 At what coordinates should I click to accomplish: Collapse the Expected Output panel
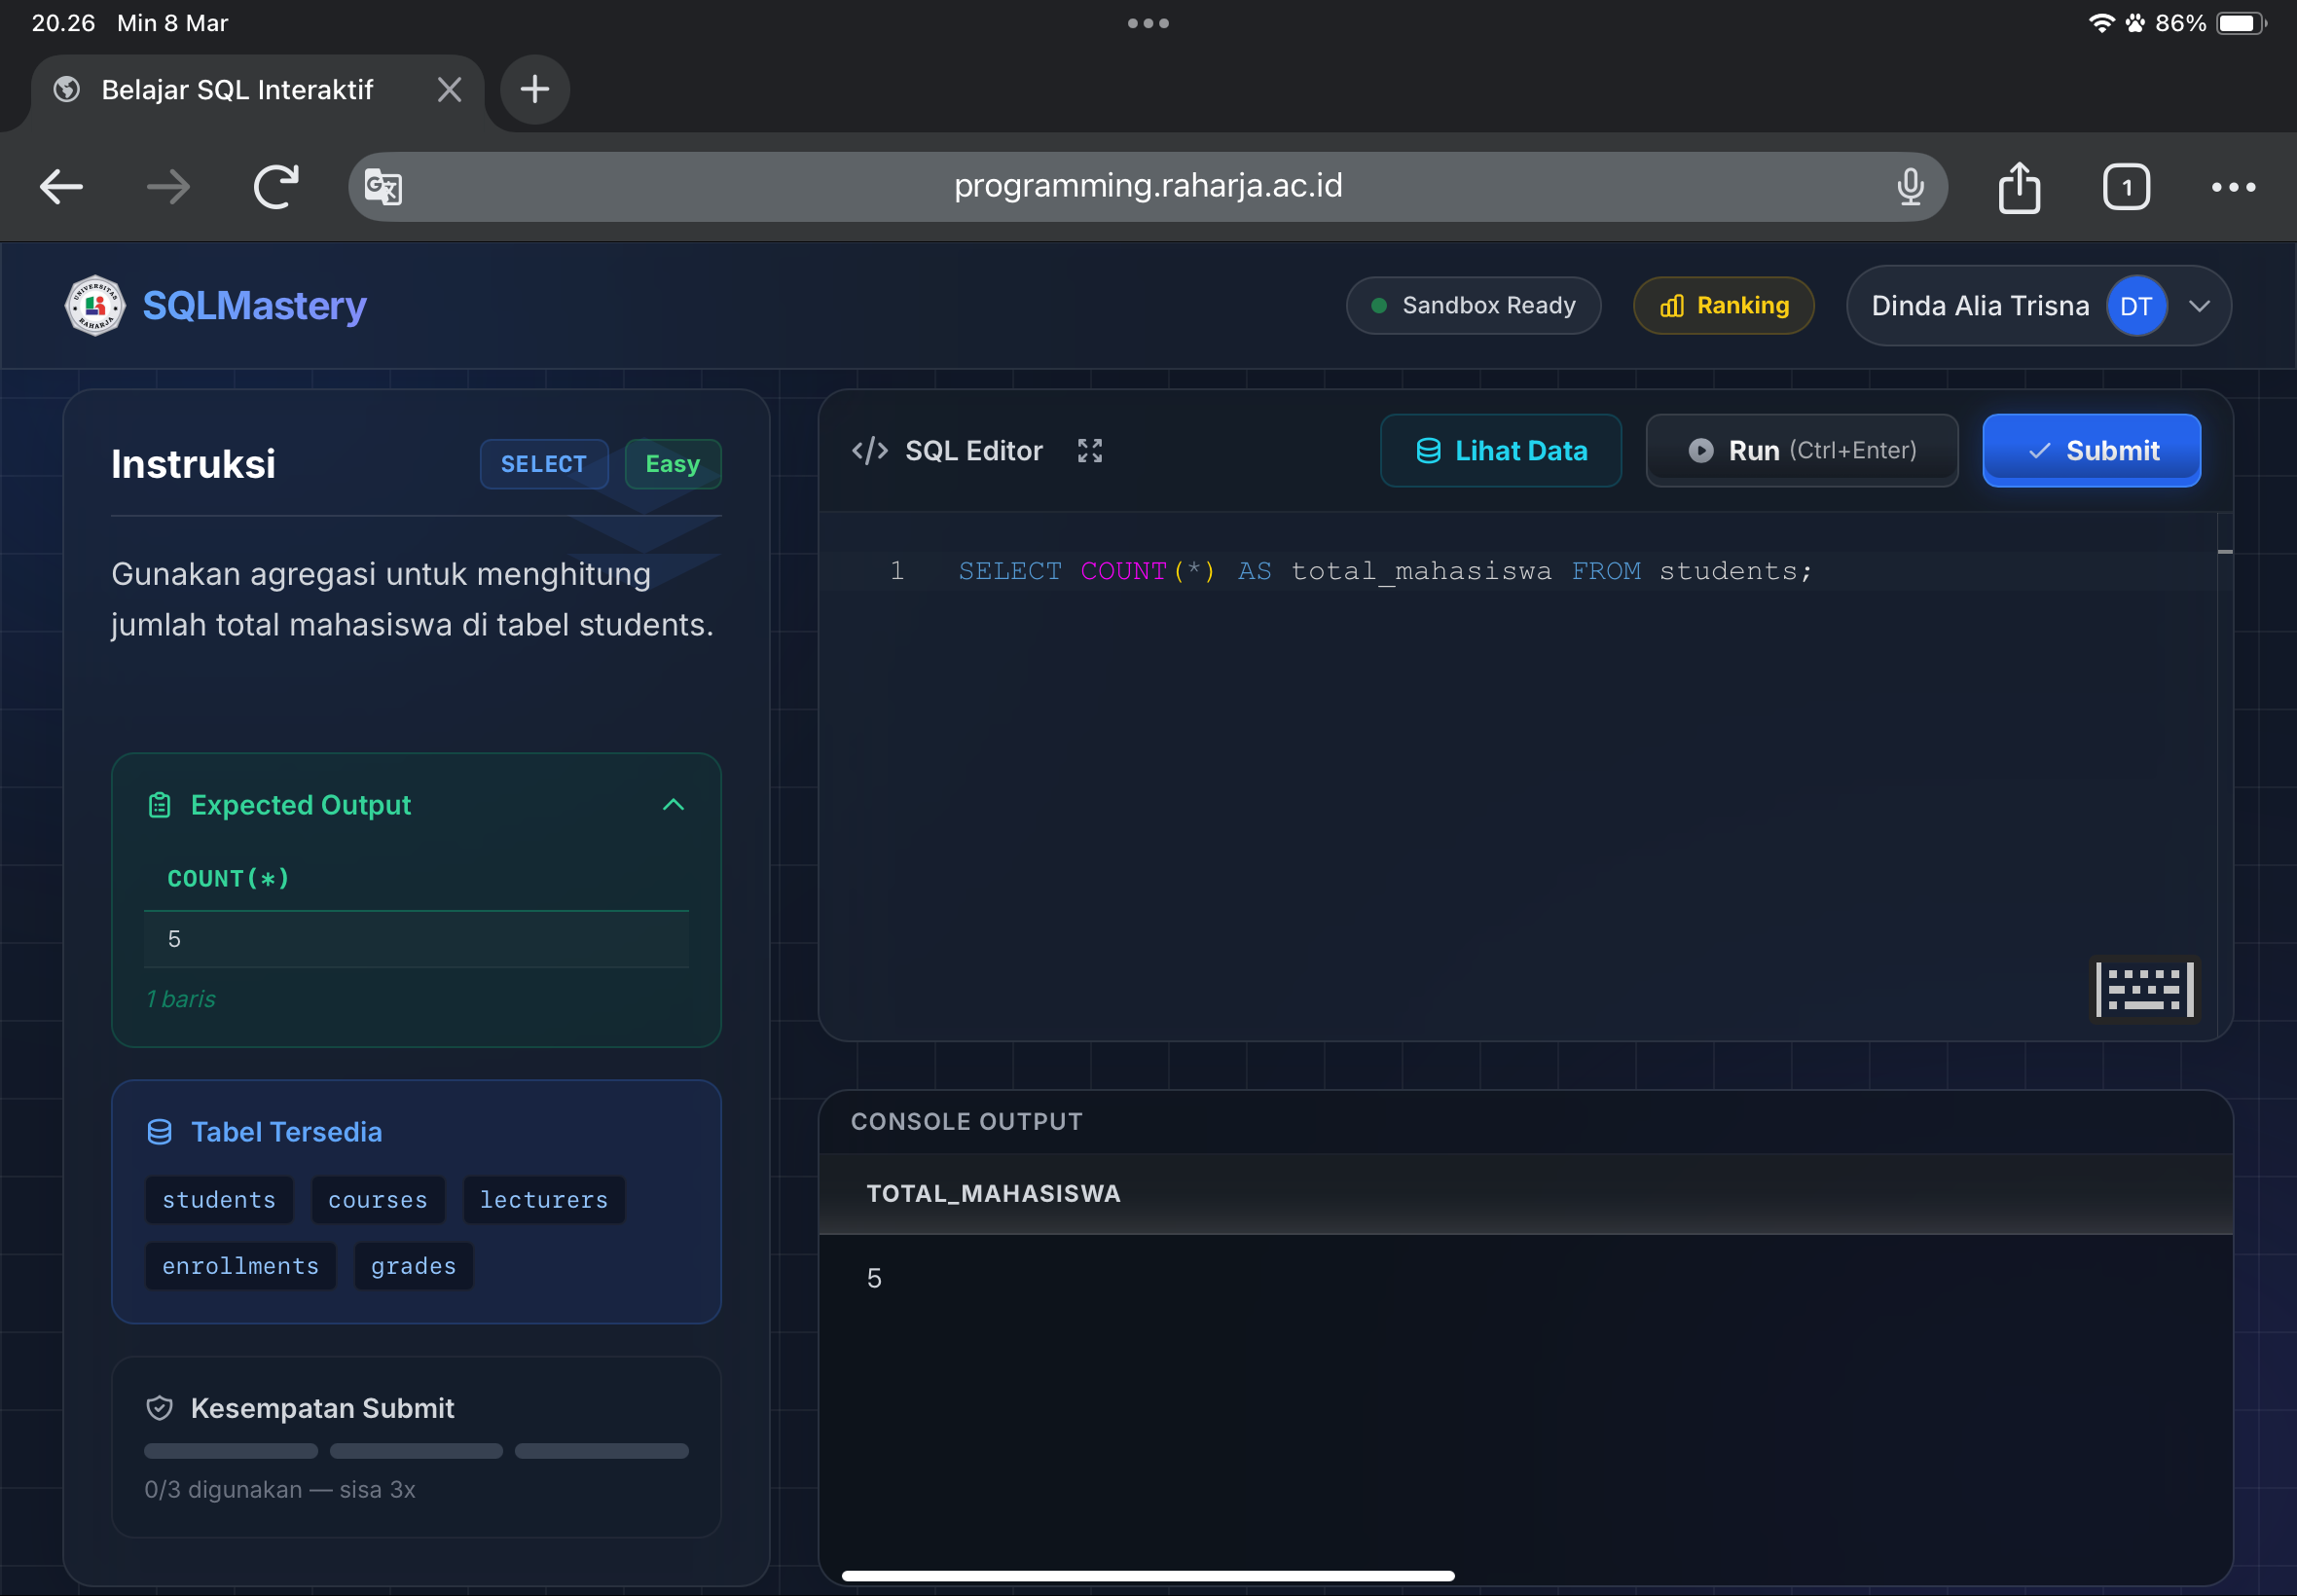pos(673,805)
